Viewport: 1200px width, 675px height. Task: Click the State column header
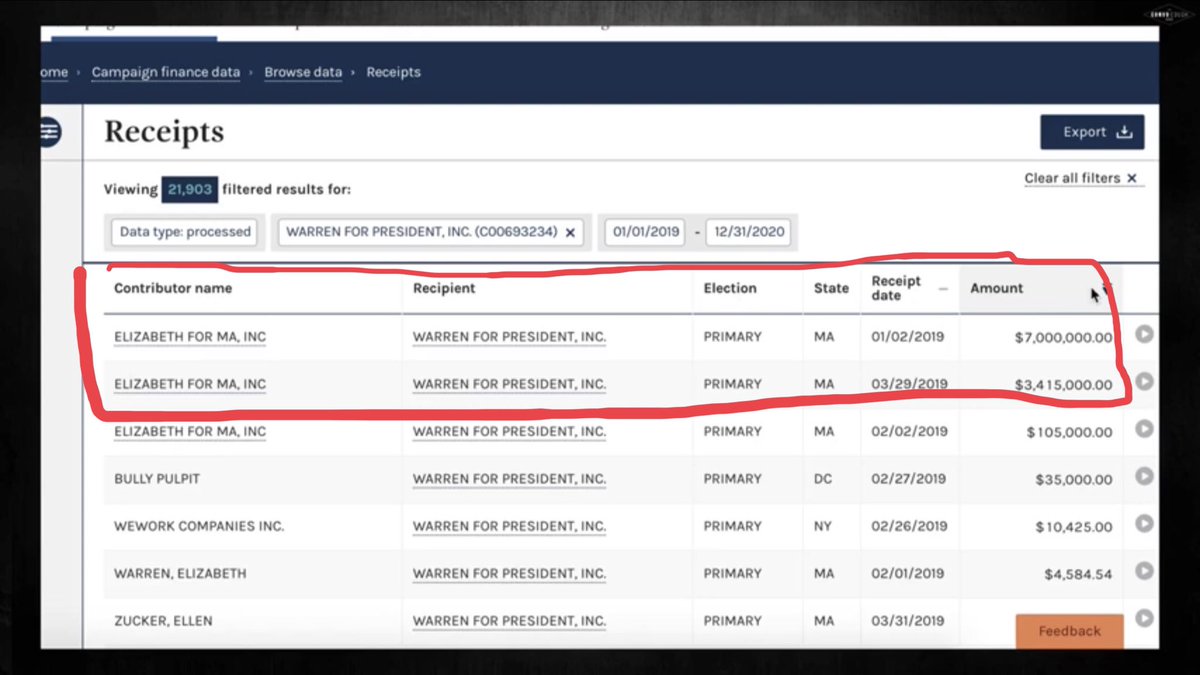click(x=831, y=288)
